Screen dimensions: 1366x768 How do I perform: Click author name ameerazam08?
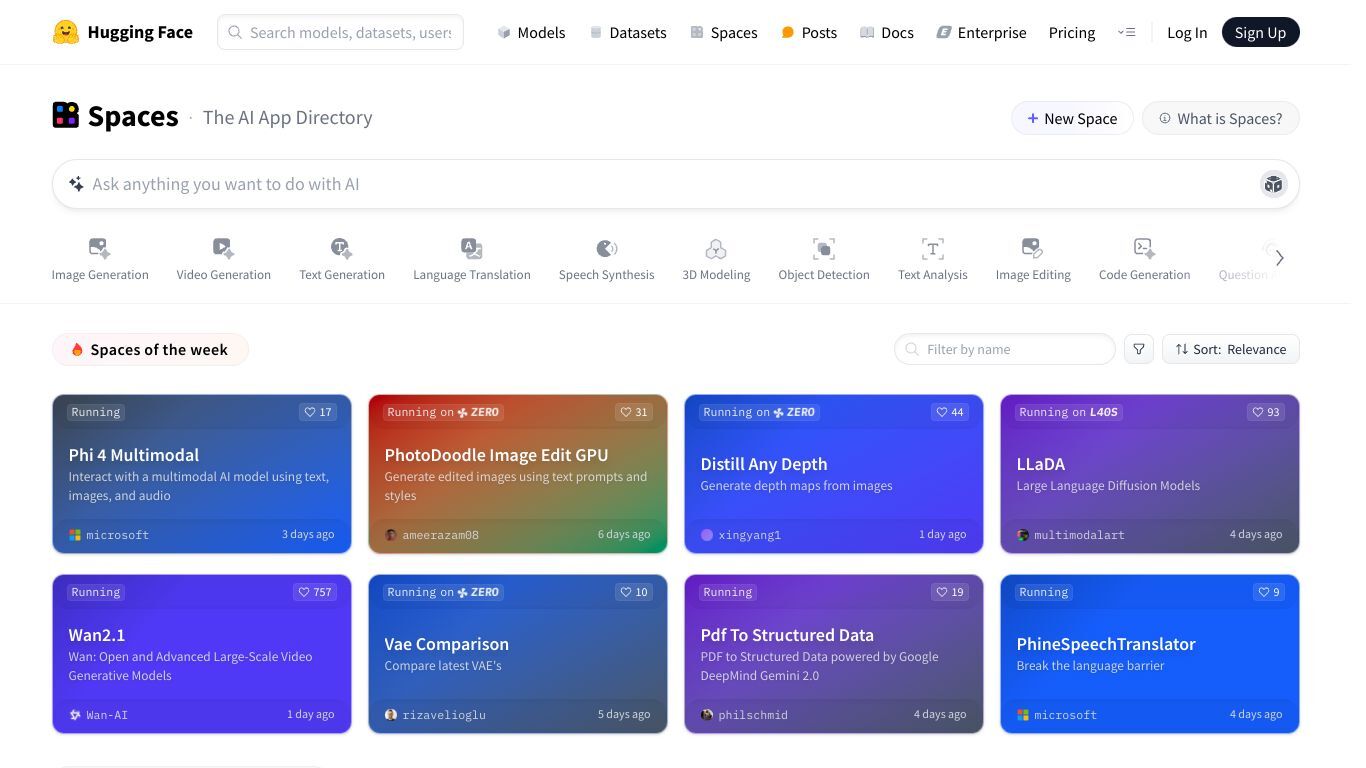pos(440,535)
